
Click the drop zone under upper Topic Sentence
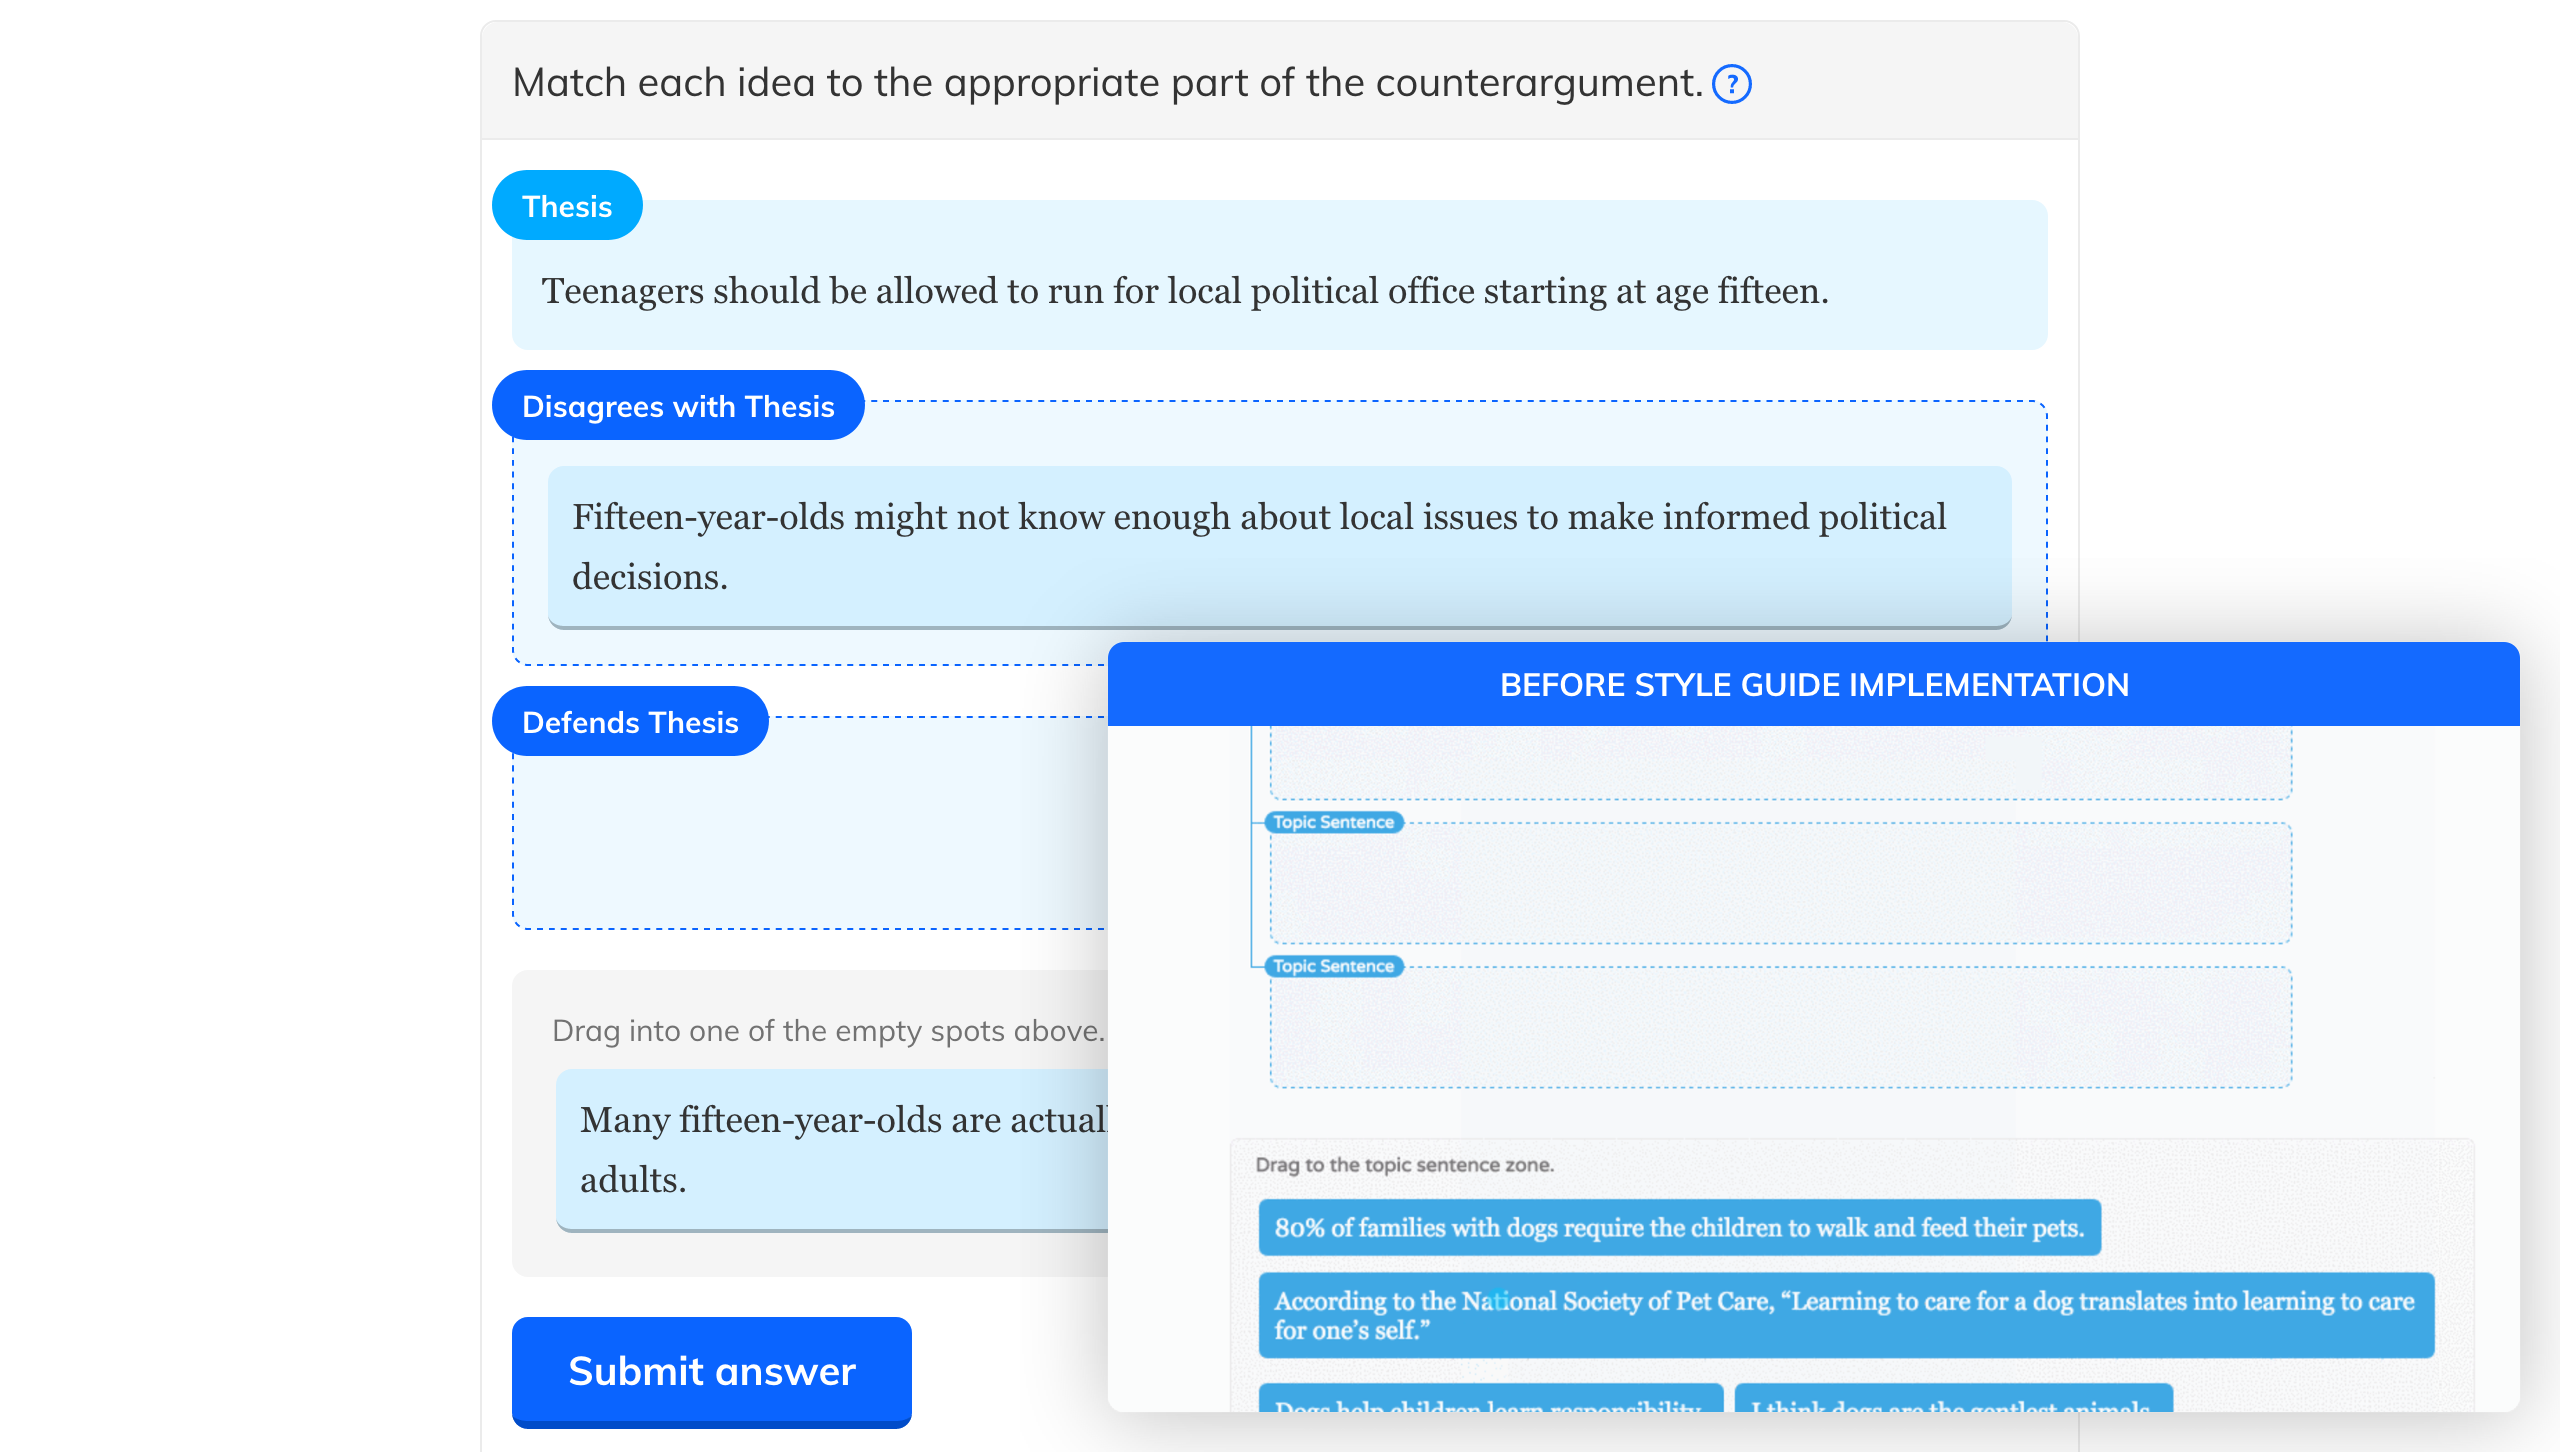tap(1780, 886)
